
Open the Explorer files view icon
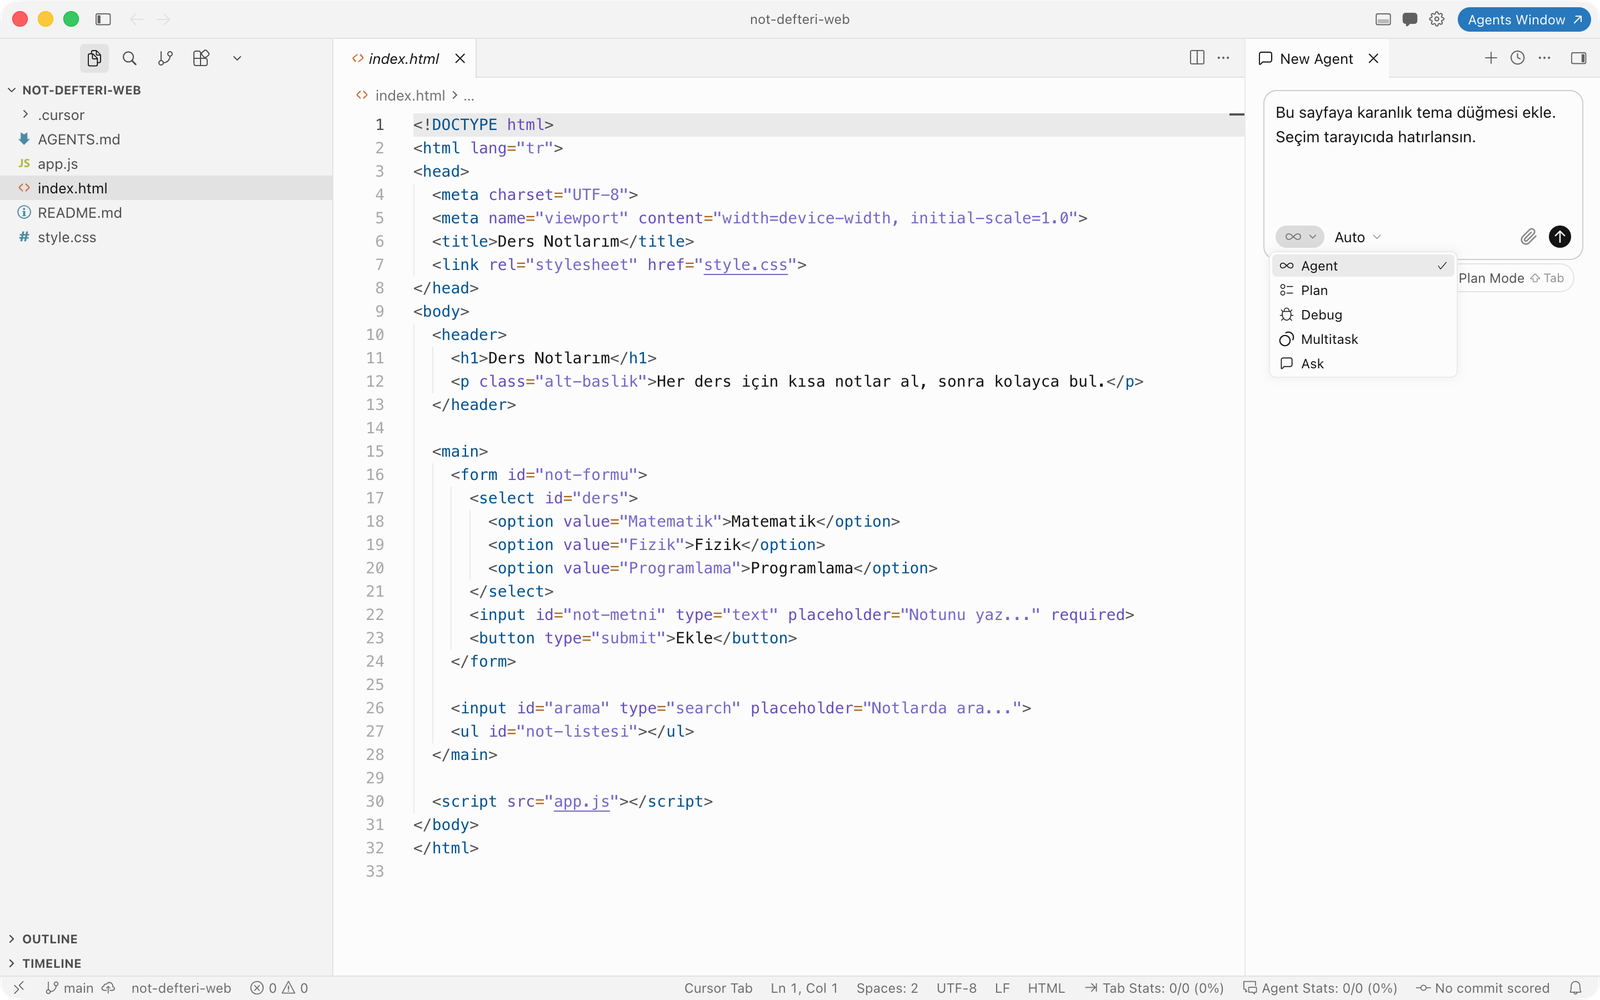tap(94, 58)
